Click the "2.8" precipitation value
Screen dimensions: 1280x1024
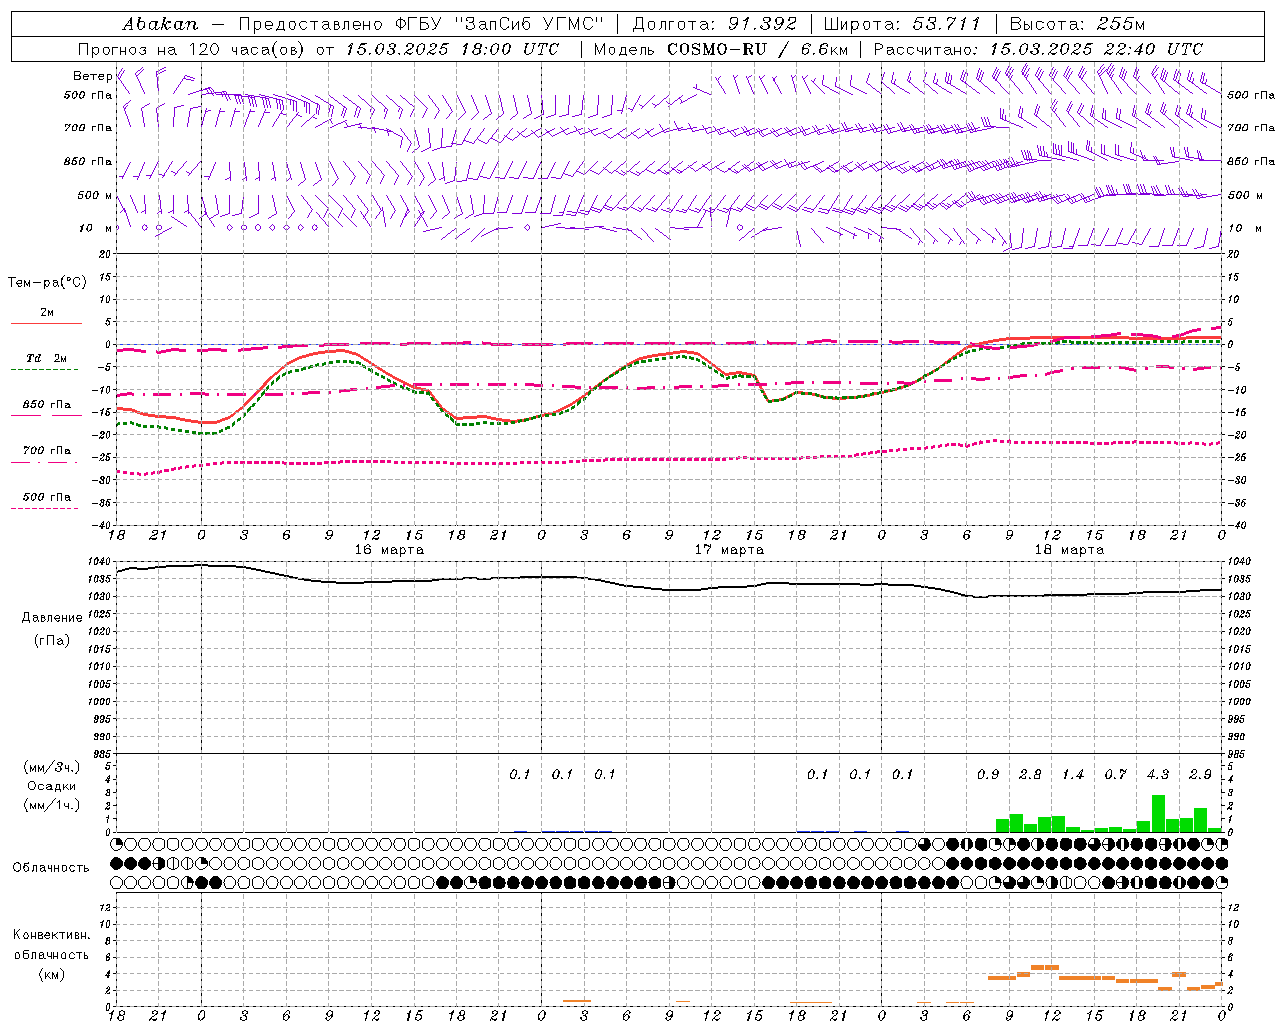point(1030,774)
